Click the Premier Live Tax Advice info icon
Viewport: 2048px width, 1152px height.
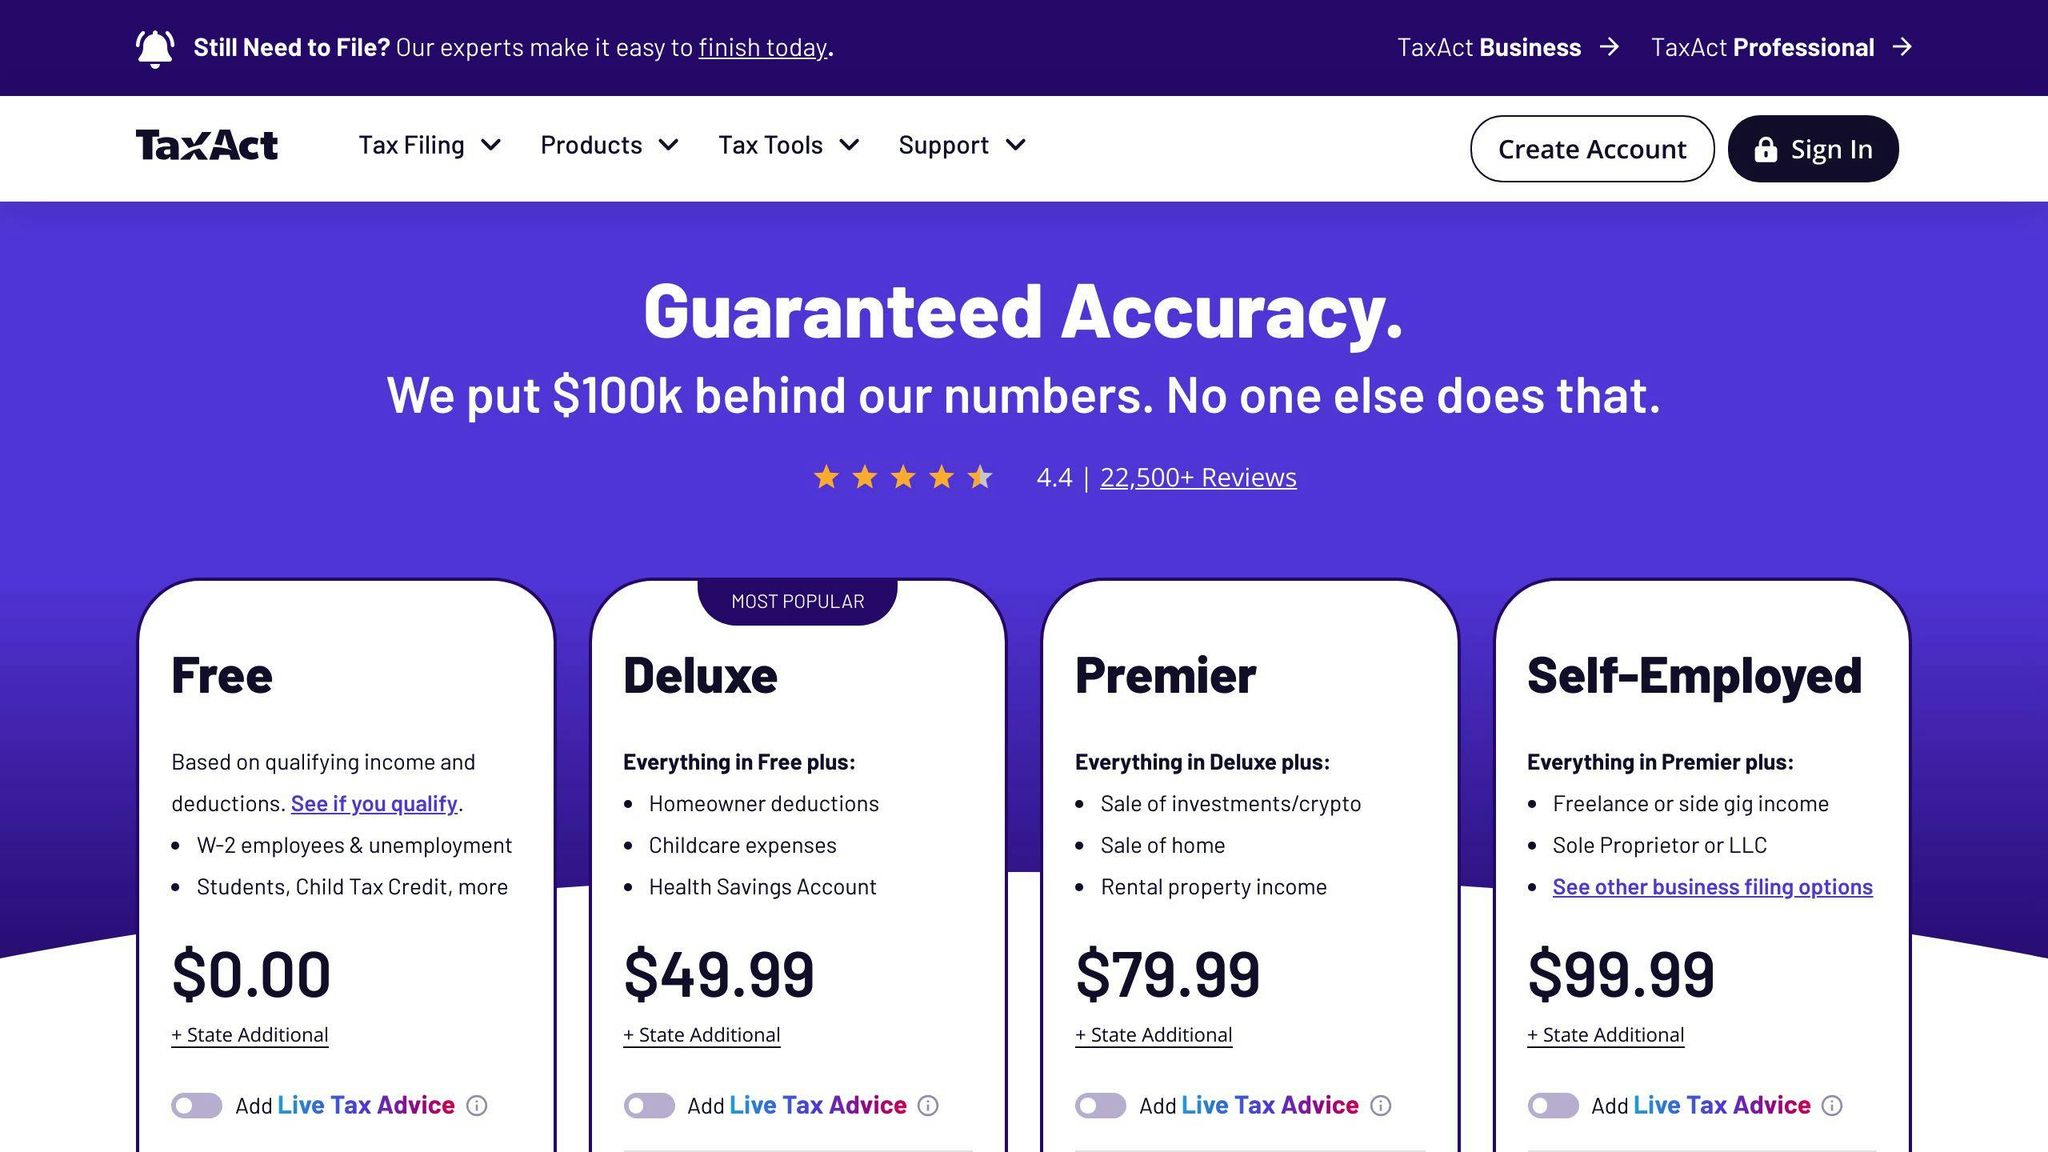point(1380,1105)
